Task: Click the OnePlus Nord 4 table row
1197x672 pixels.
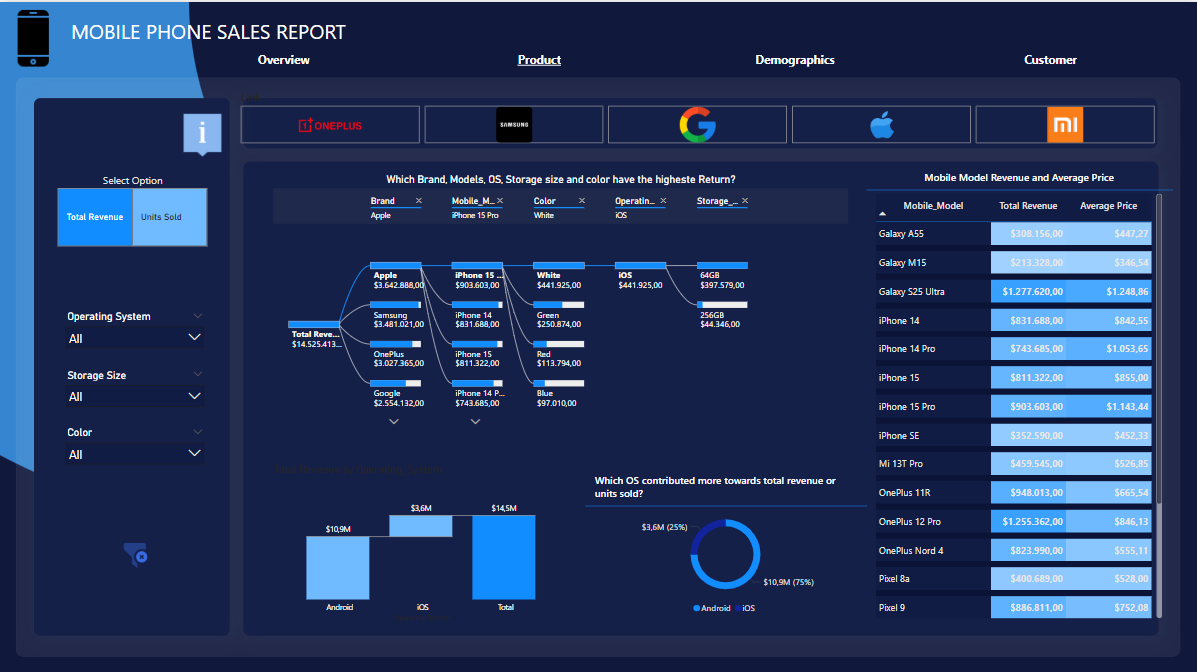Action: coord(1013,551)
